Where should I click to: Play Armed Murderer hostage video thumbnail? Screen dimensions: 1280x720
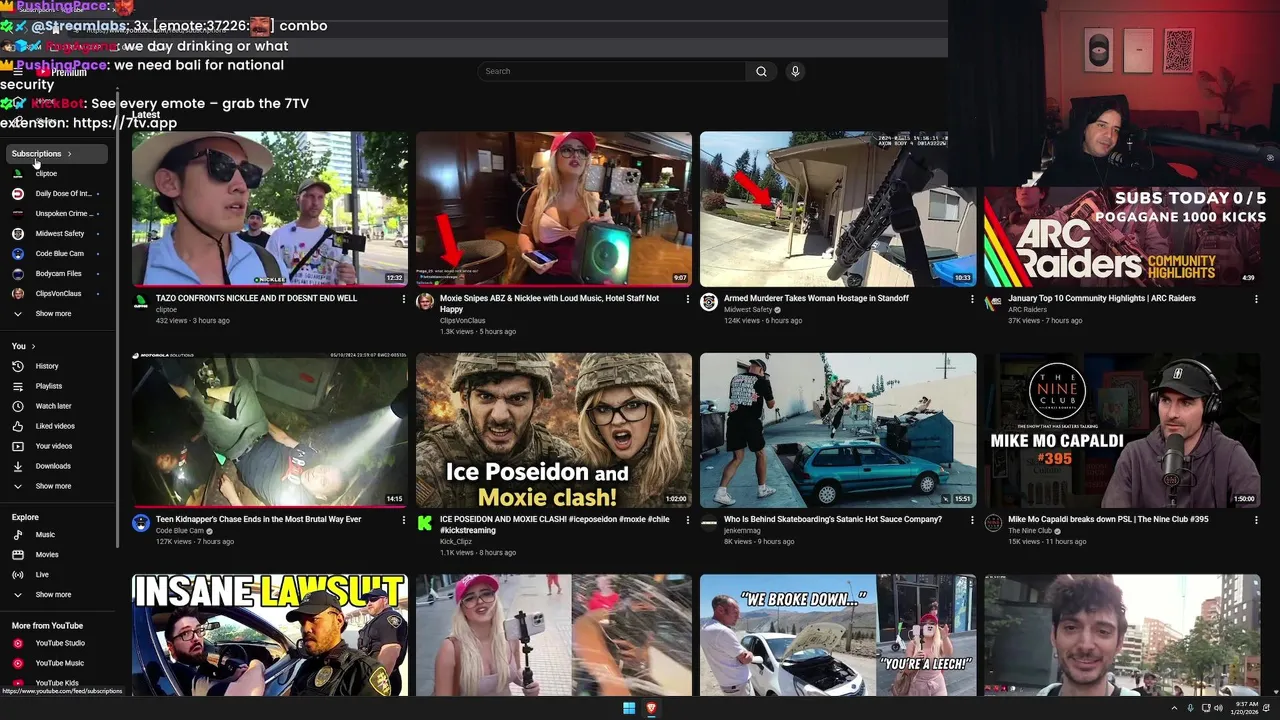point(838,209)
